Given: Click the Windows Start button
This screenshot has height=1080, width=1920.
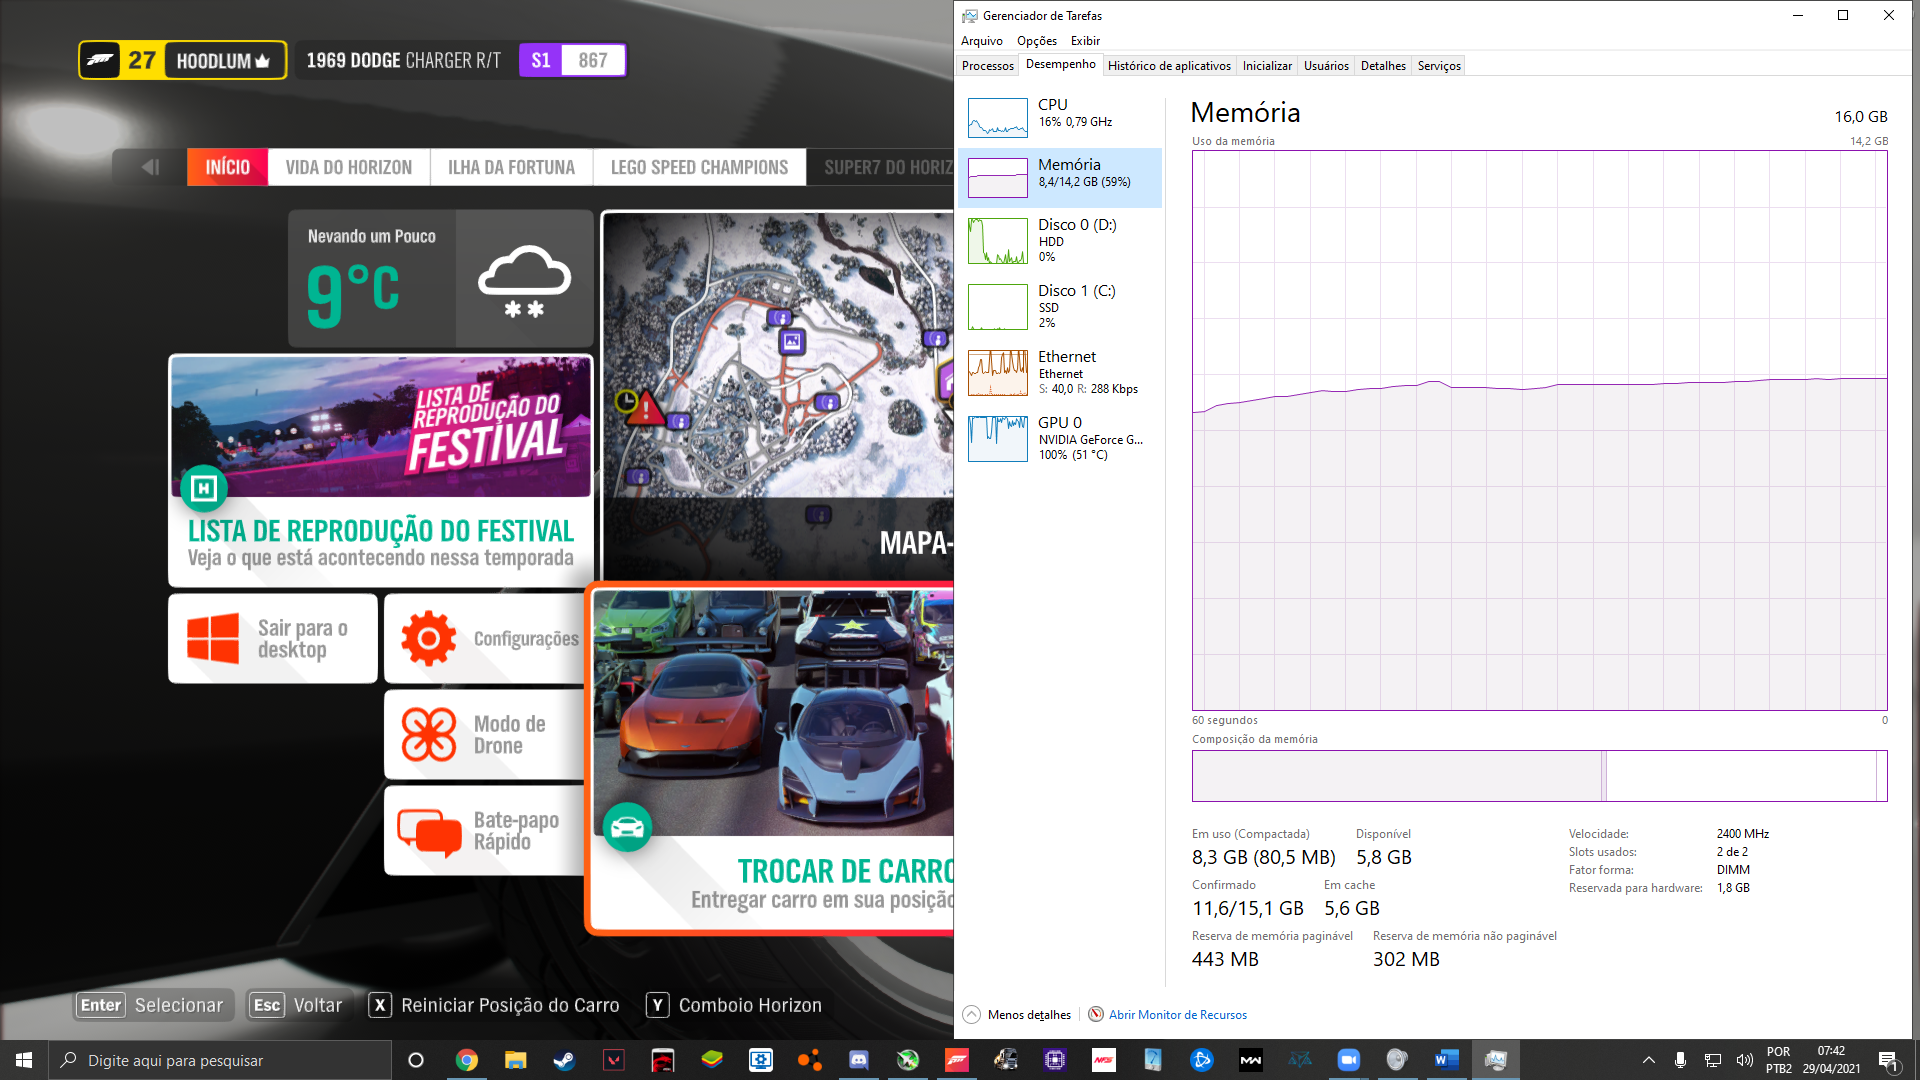Looking at the screenshot, I should (x=24, y=1060).
